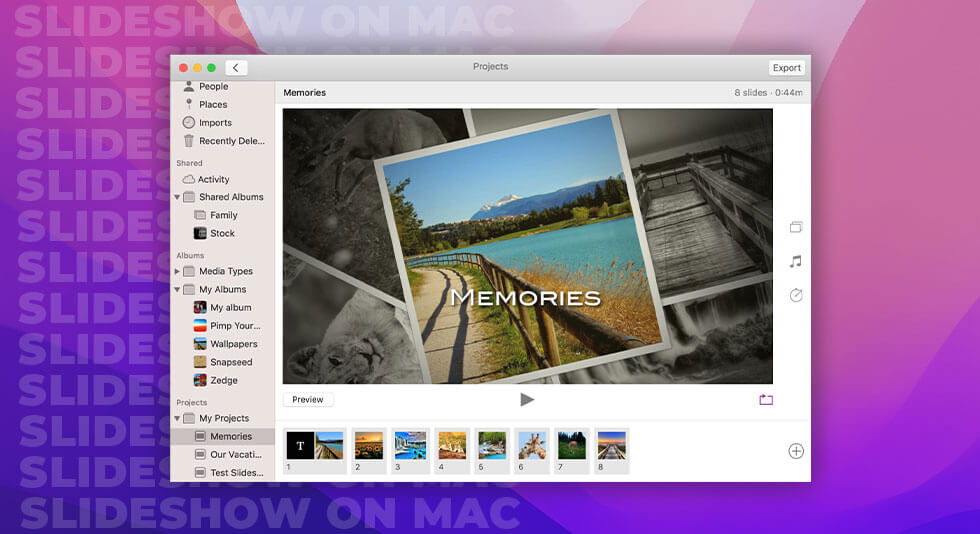
Task: Collapse the My Projects disclosure triangle
Action: pos(177,418)
